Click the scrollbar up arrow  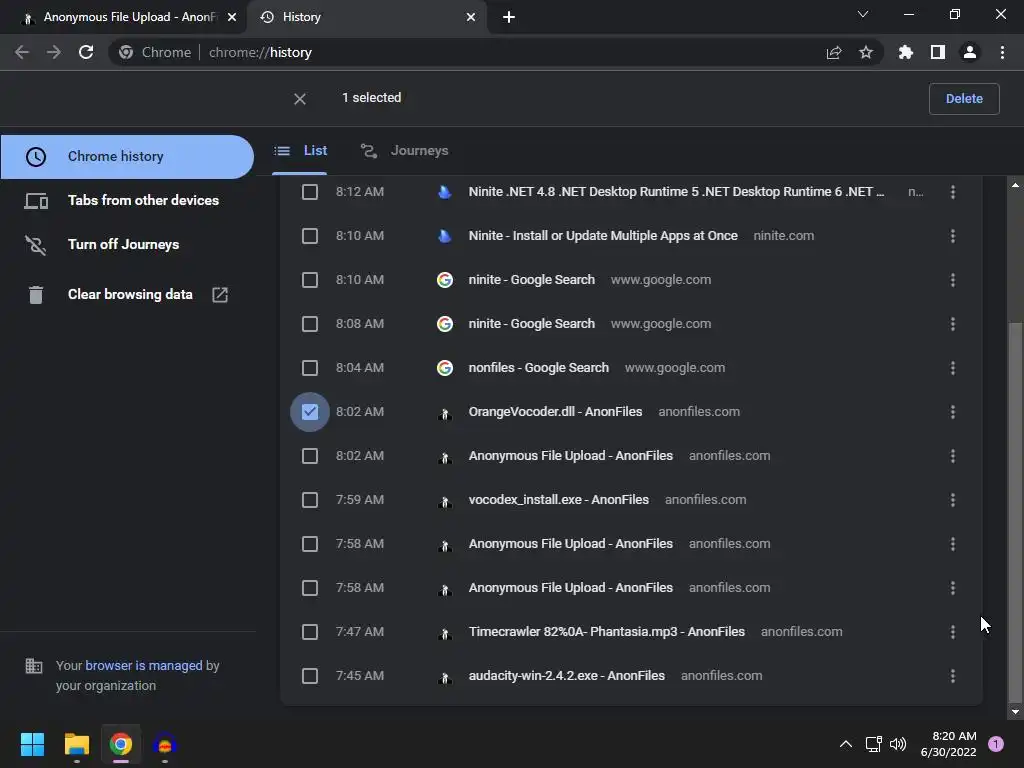click(1015, 185)
